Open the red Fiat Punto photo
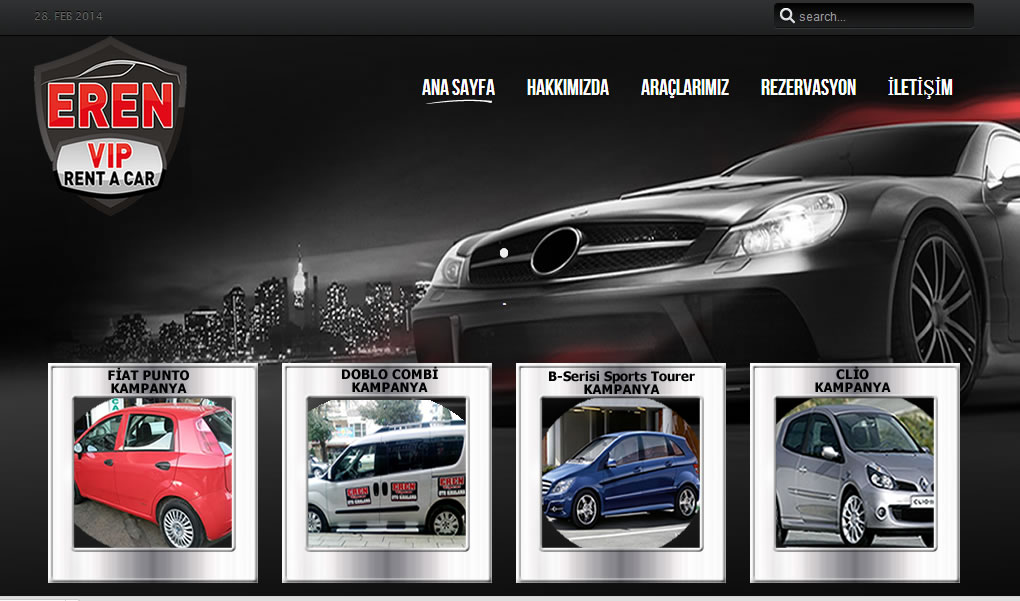This screenshot has width=1020, height=601. [x=153, y=473]
